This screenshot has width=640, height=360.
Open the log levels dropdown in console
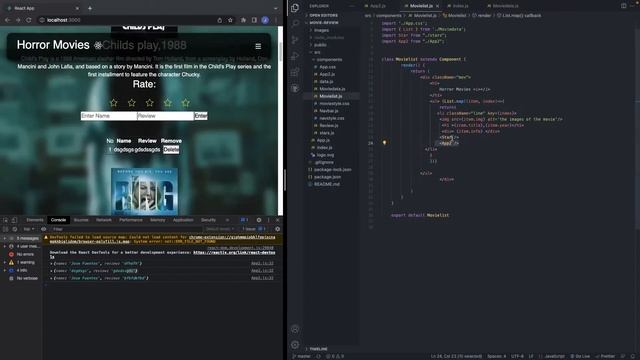tap(220, 229)
